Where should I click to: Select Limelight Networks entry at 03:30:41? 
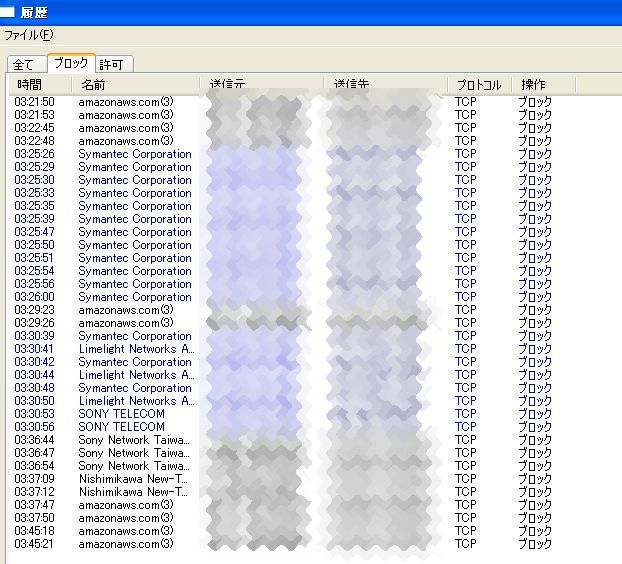click(x=283, y=349)
